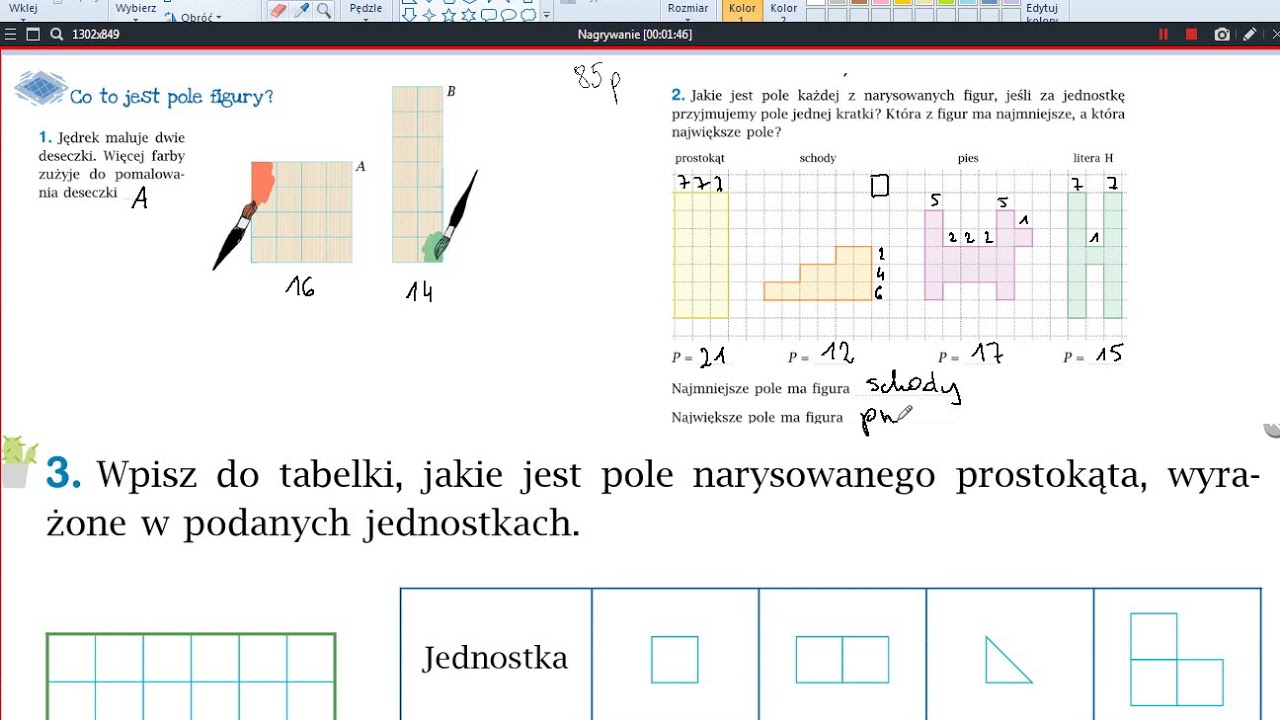Pick the pink color swatch
This screenshot has height=720, width=1280.
pyautogui.click(x=880, y=3)
